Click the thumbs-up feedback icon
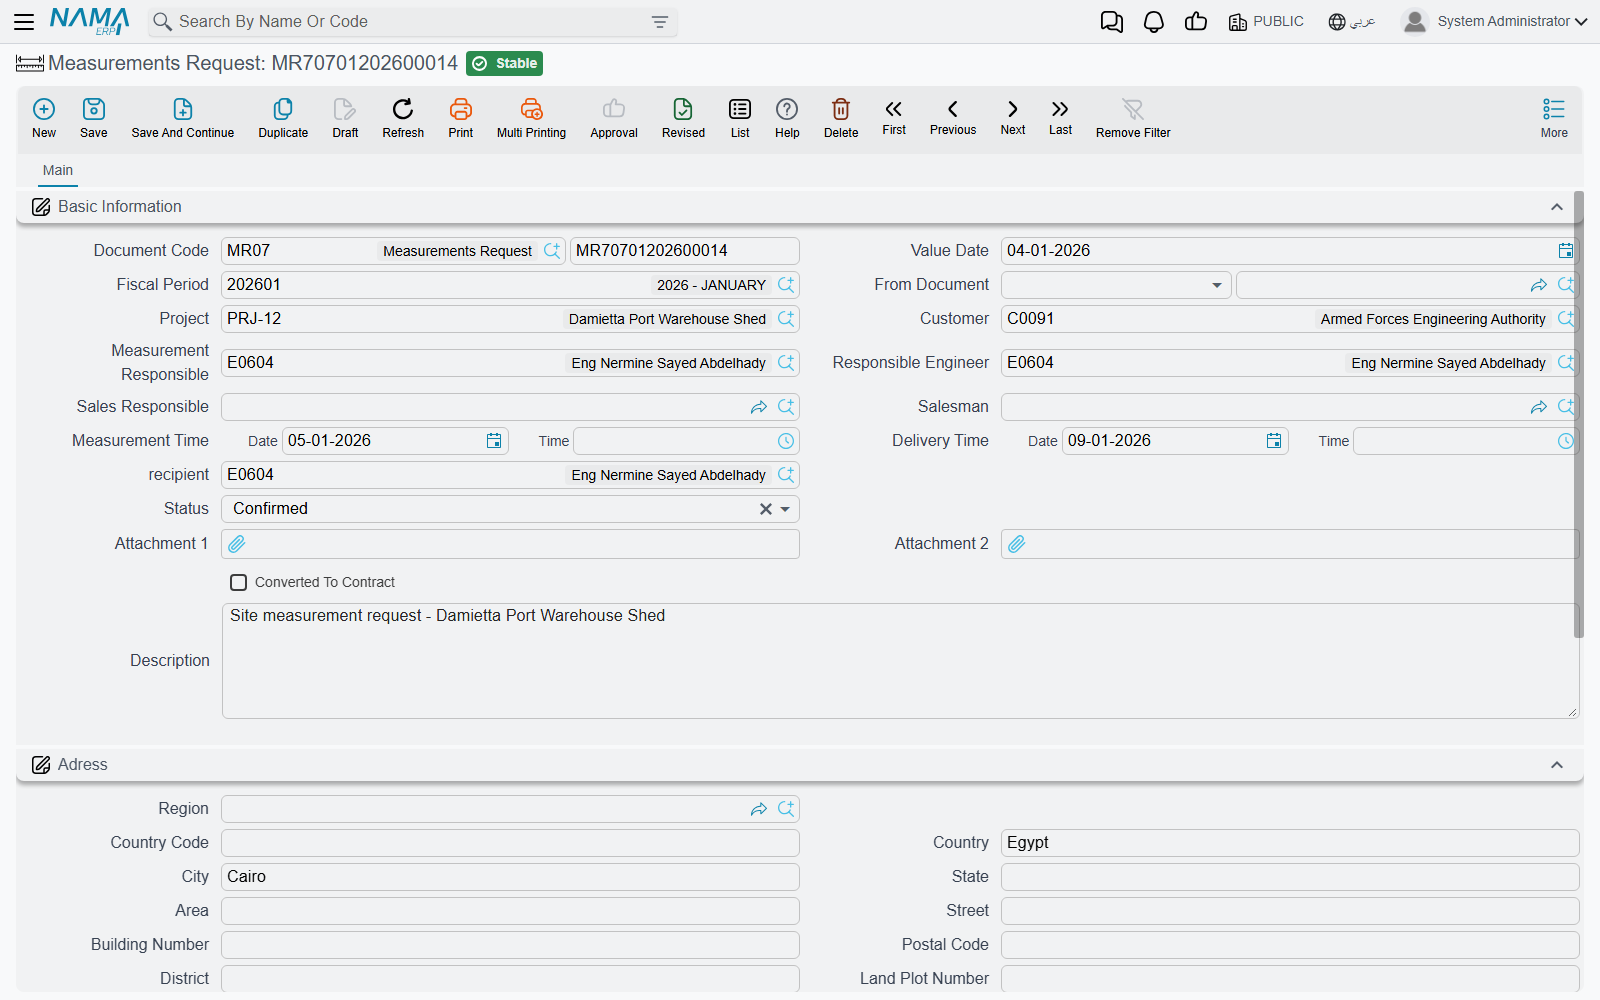The width and height of the screenshot is (1600, 1000). pyautogui.click(x=1196, y=22)
